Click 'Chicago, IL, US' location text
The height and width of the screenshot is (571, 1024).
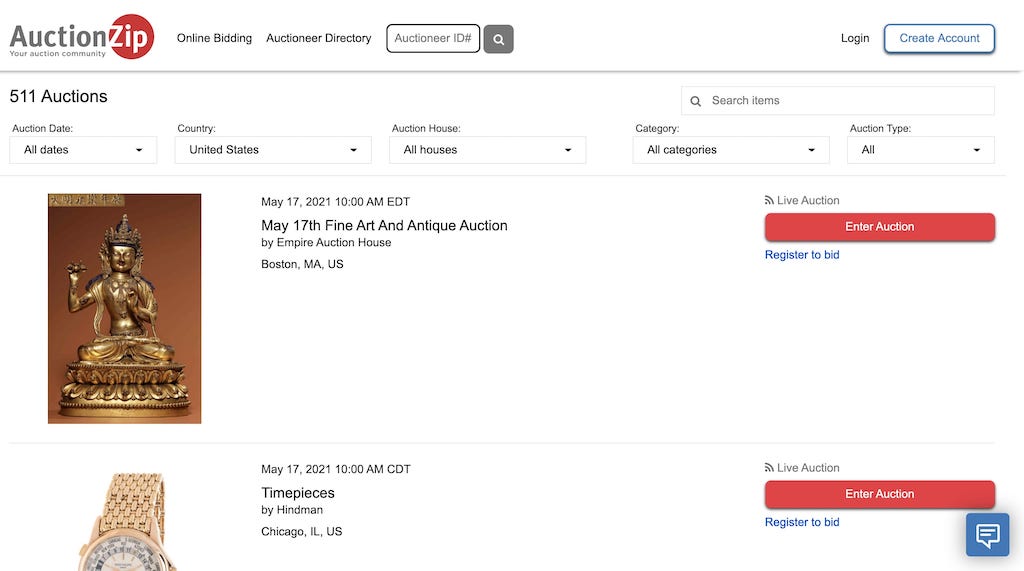pos(302,531)
